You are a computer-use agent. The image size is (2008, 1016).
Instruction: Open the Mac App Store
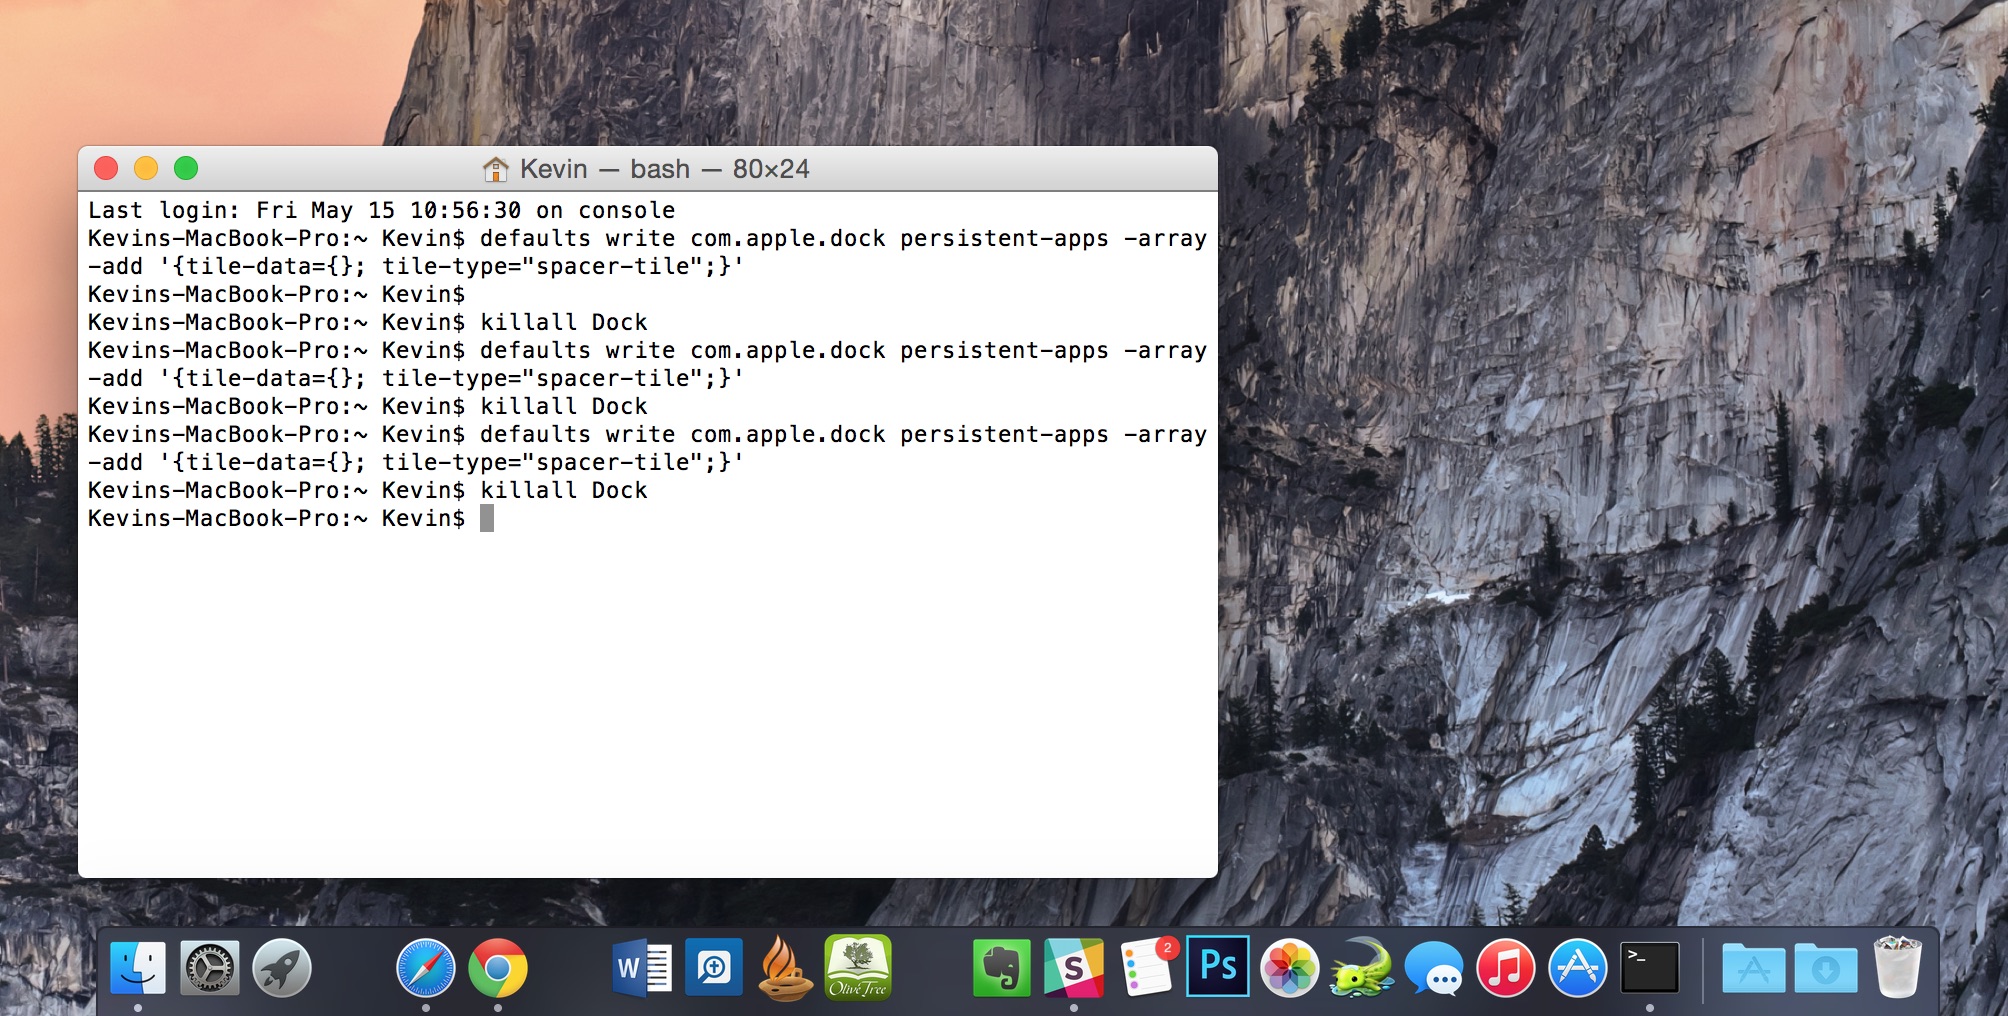(1578, 968)
